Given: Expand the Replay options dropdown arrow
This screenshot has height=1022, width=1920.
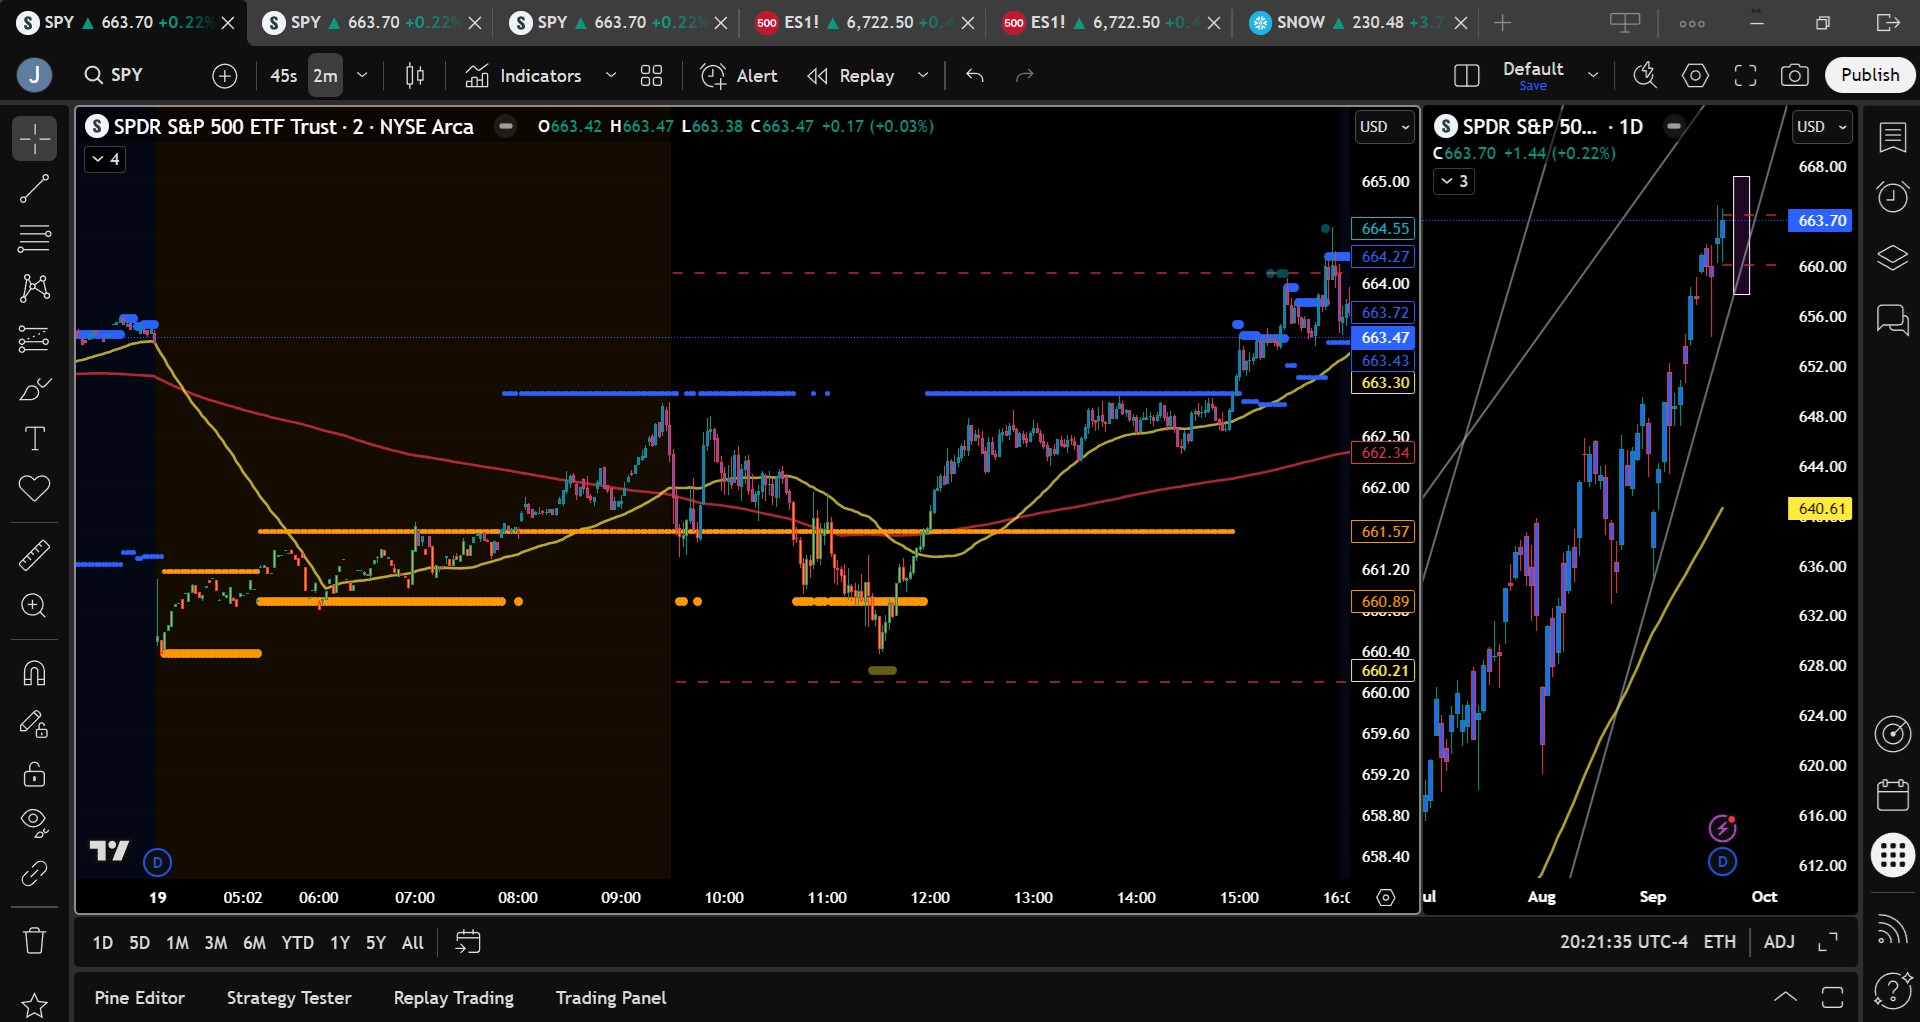Looking at the screenshot, I should tap(923, 76).
